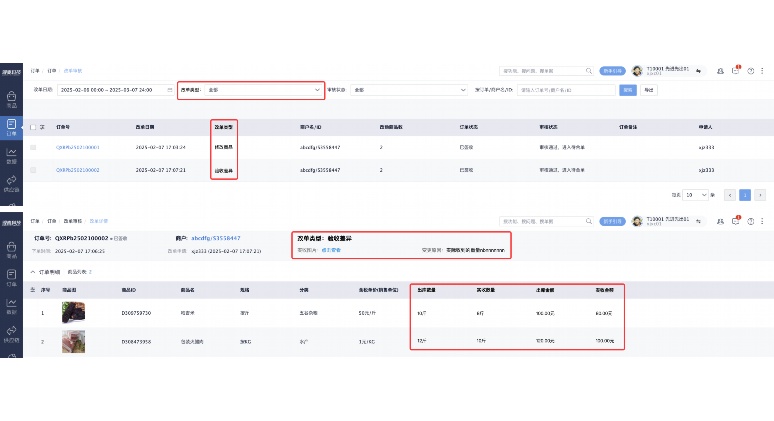This screenshot has width=774, height=421.
Task: Click calendar icon in change date range field
Action: pyautogui.click(x=169, y=90)
